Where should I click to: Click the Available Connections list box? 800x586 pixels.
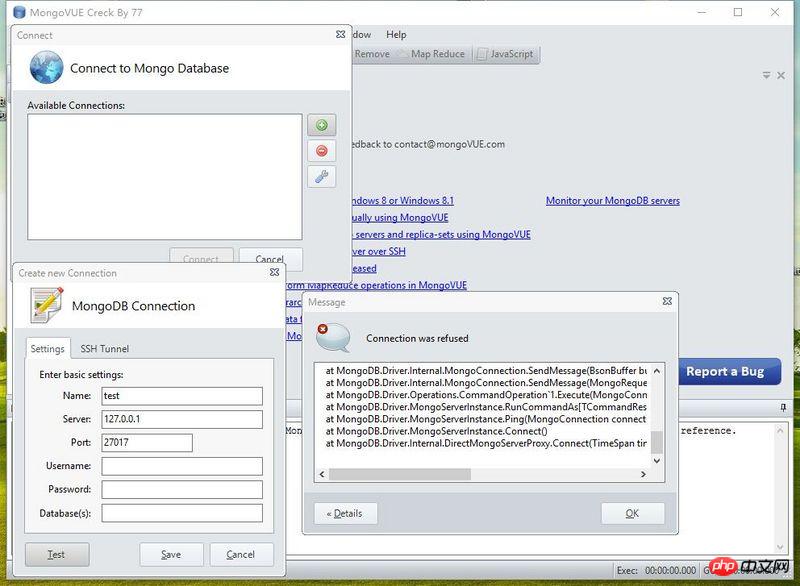pyautogui.click(x=165, y=176)
